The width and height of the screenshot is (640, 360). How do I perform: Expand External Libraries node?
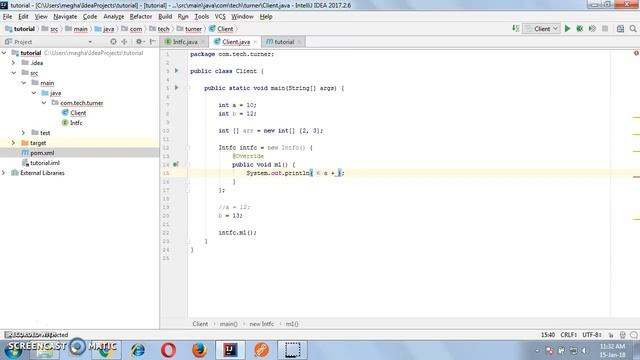(x=4, y=173)
